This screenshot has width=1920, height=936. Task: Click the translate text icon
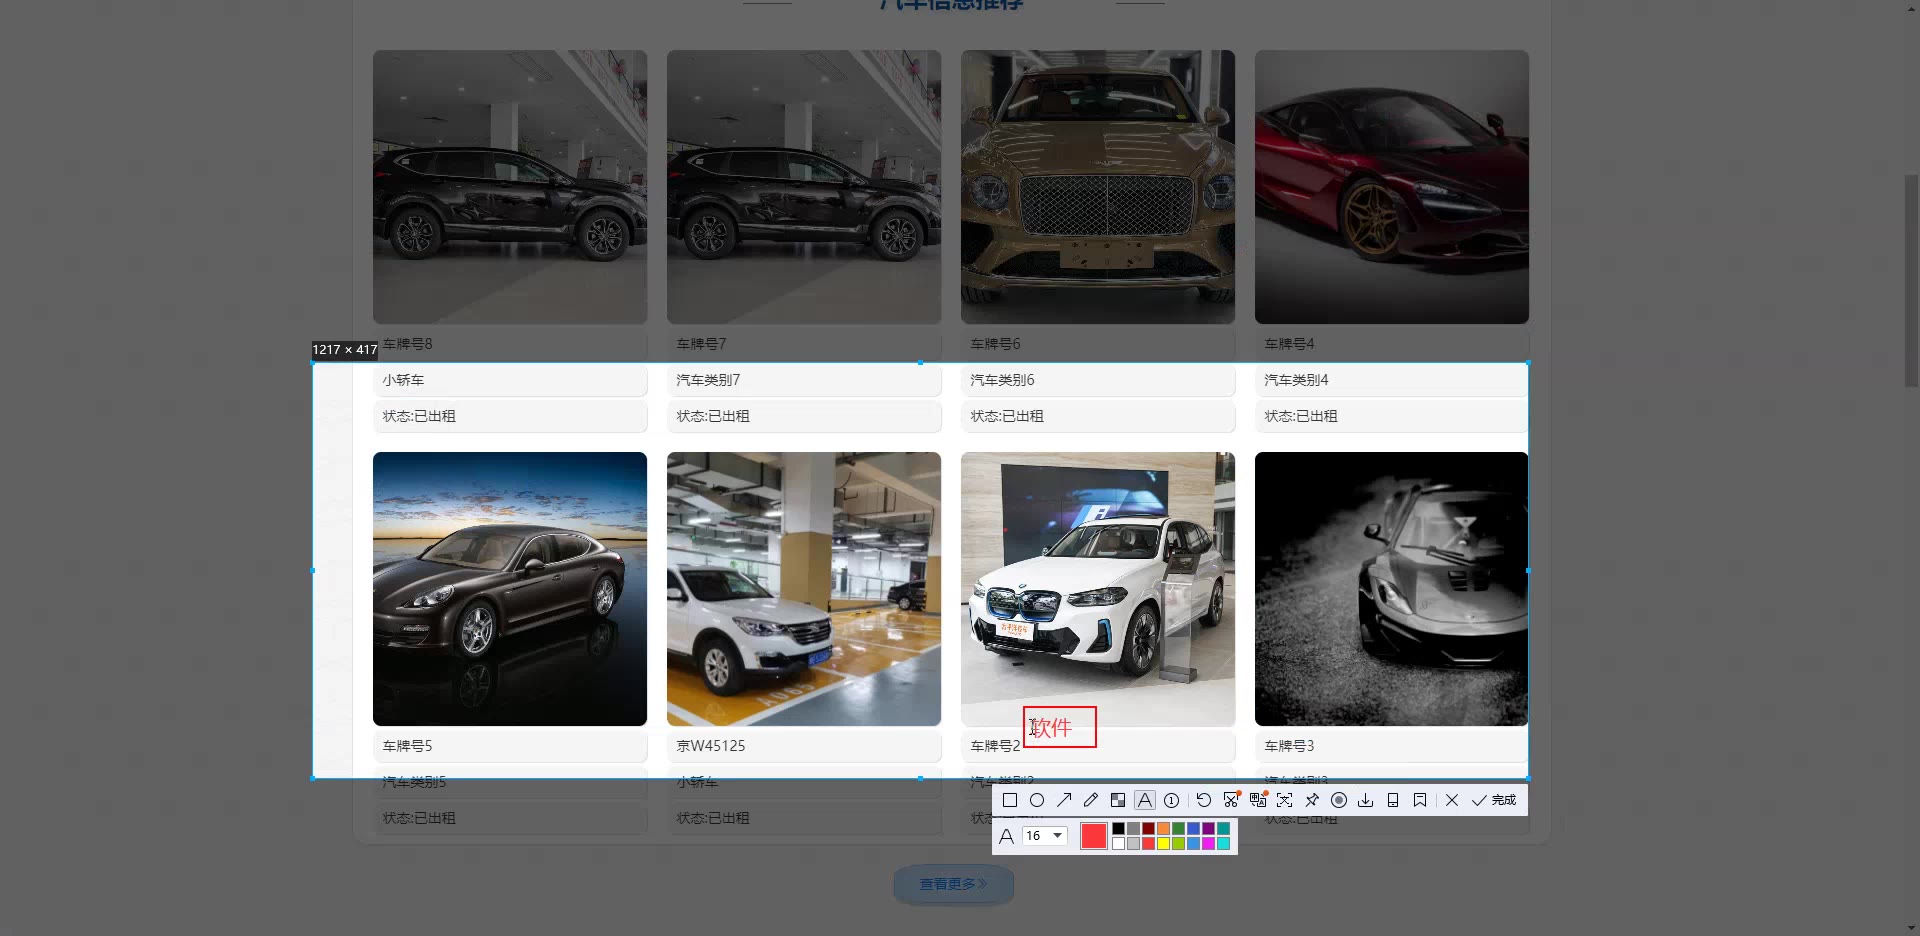pyautogui.click(x=1258, y=800)
